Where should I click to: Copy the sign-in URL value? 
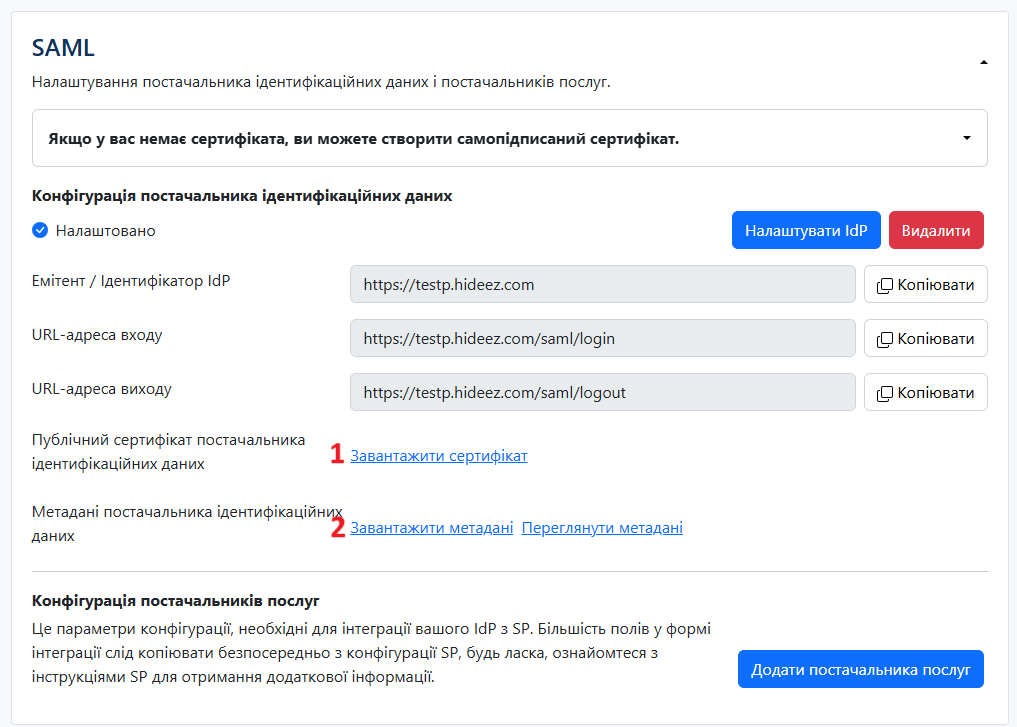tap(925, 338)
